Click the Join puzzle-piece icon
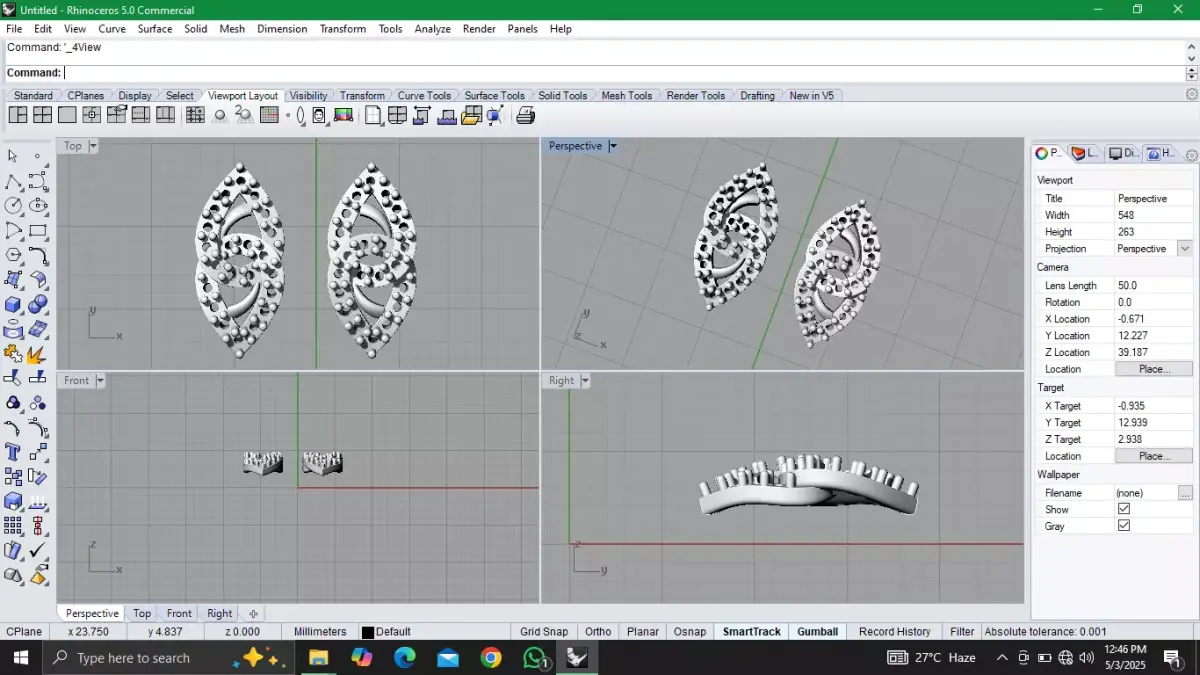The image size is (1200, 675). pyautogui.click(x=14, y=353)
